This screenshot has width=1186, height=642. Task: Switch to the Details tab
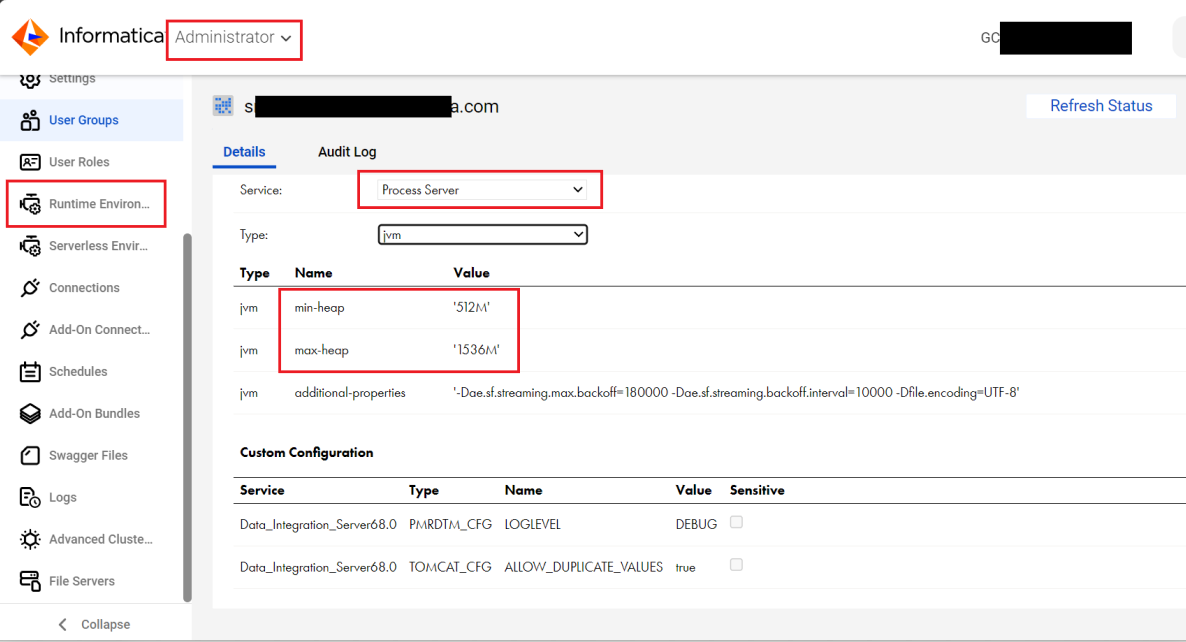(244, 152)
